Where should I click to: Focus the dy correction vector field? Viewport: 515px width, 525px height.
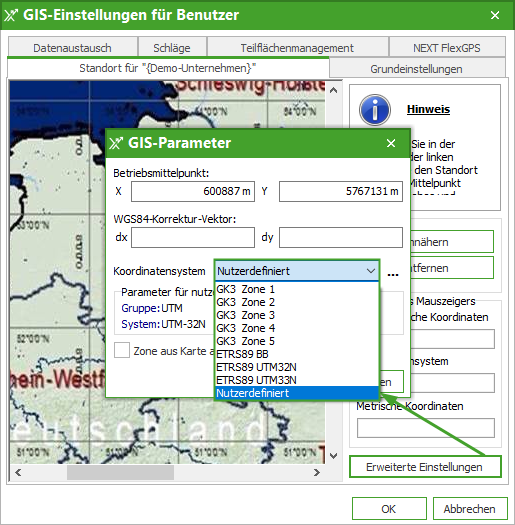pos(341,237)
